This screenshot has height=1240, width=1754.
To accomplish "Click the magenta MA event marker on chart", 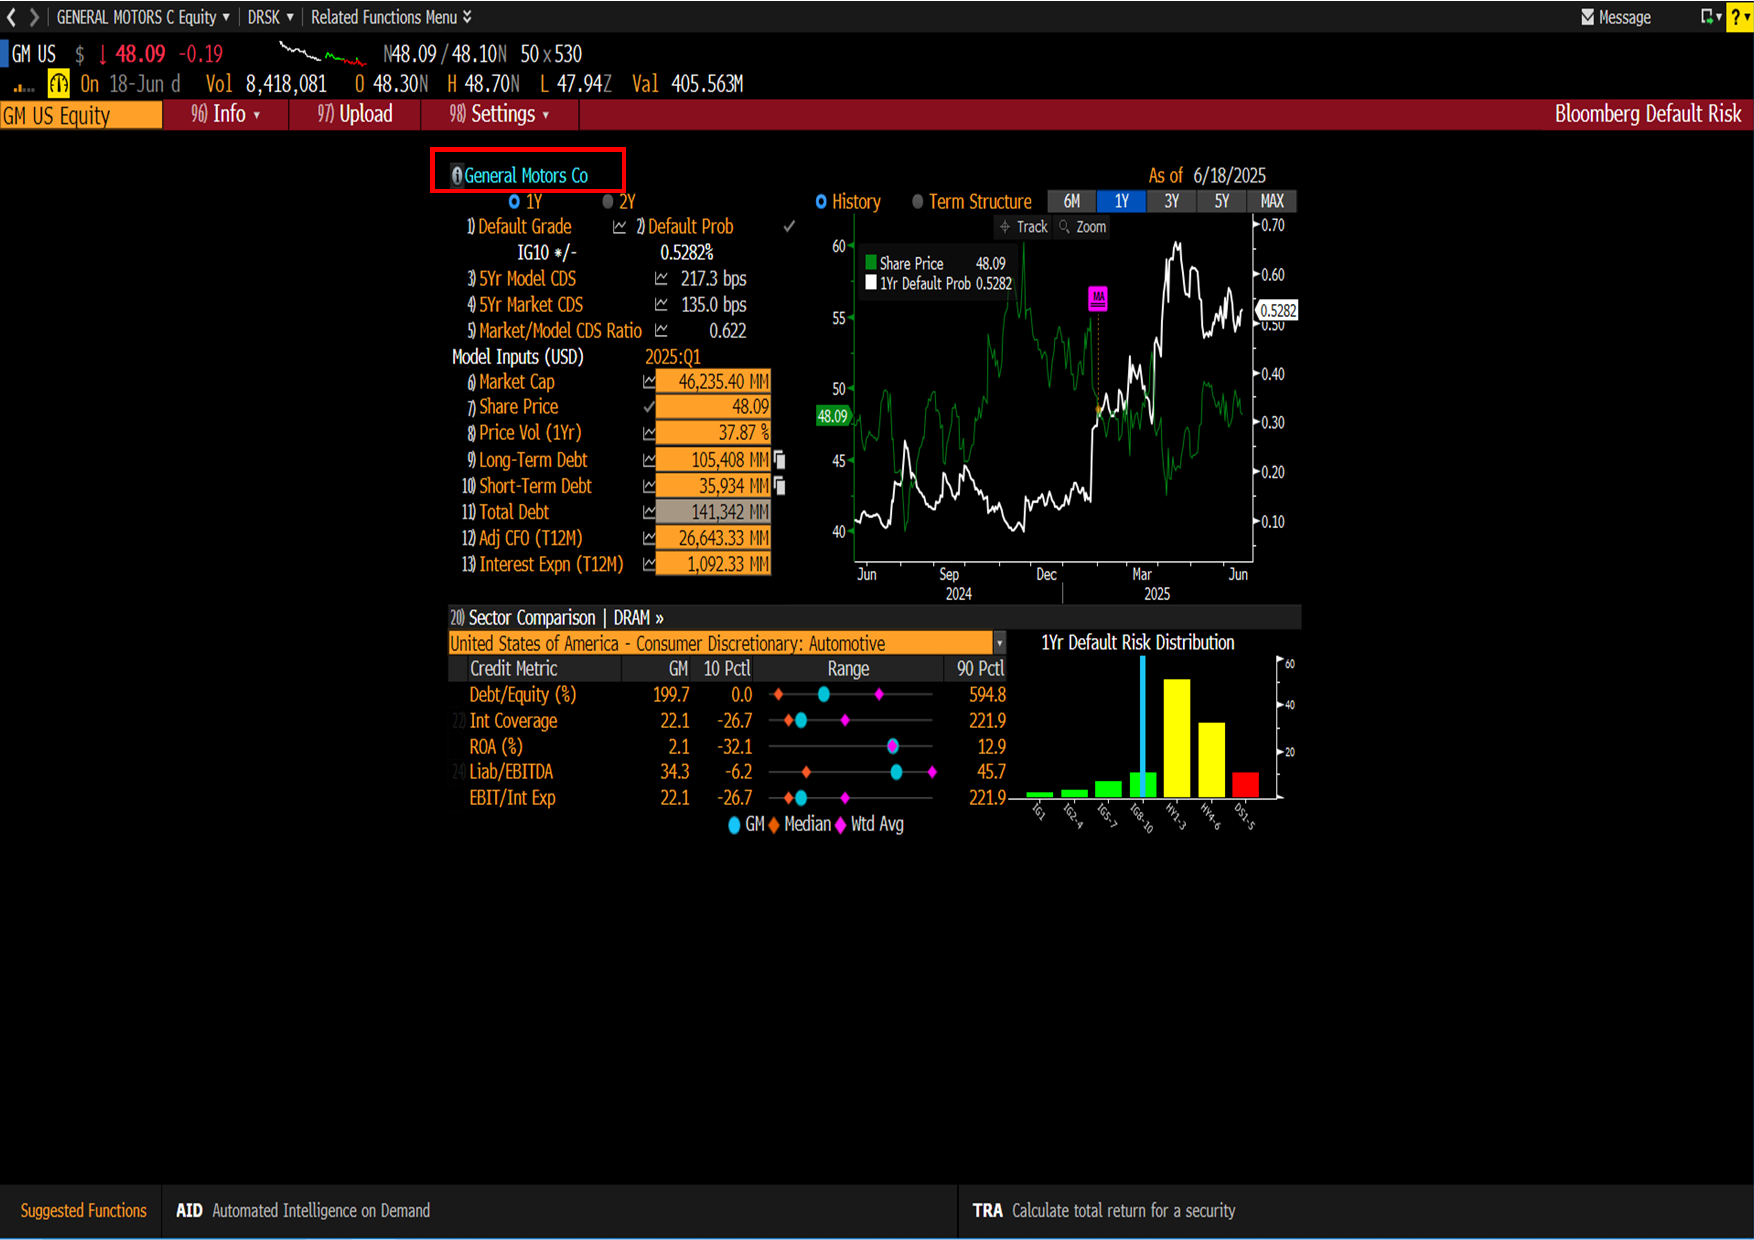I will click(1098, 297).
